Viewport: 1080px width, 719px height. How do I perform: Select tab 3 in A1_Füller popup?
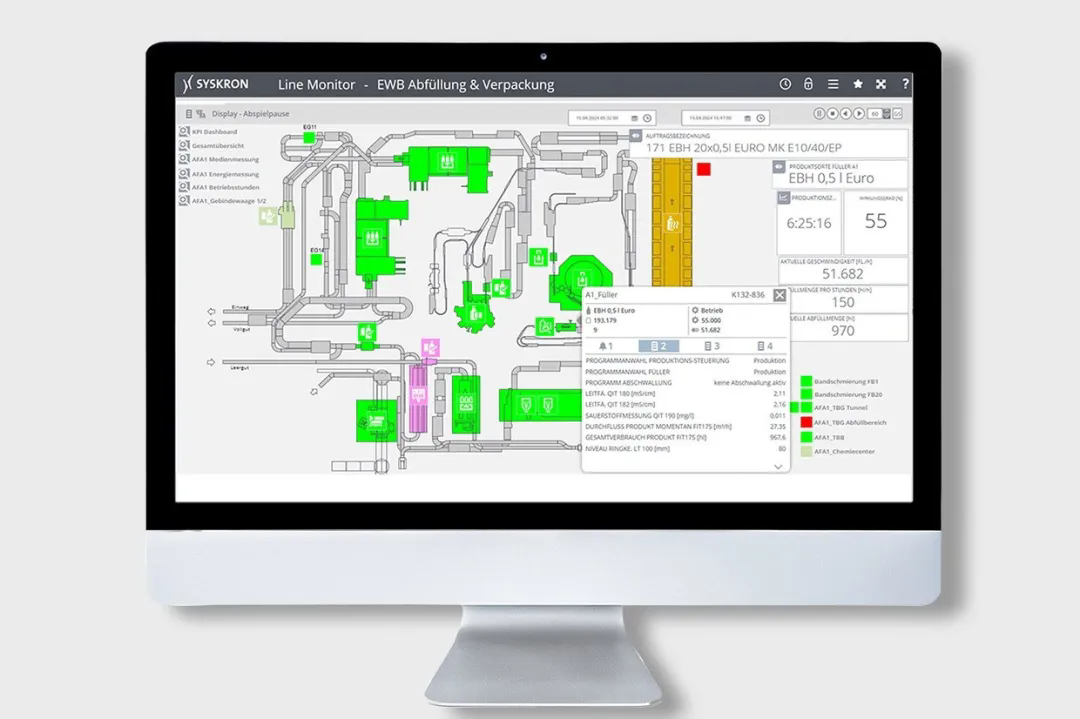pyautogui.click(x=711, y=346)
